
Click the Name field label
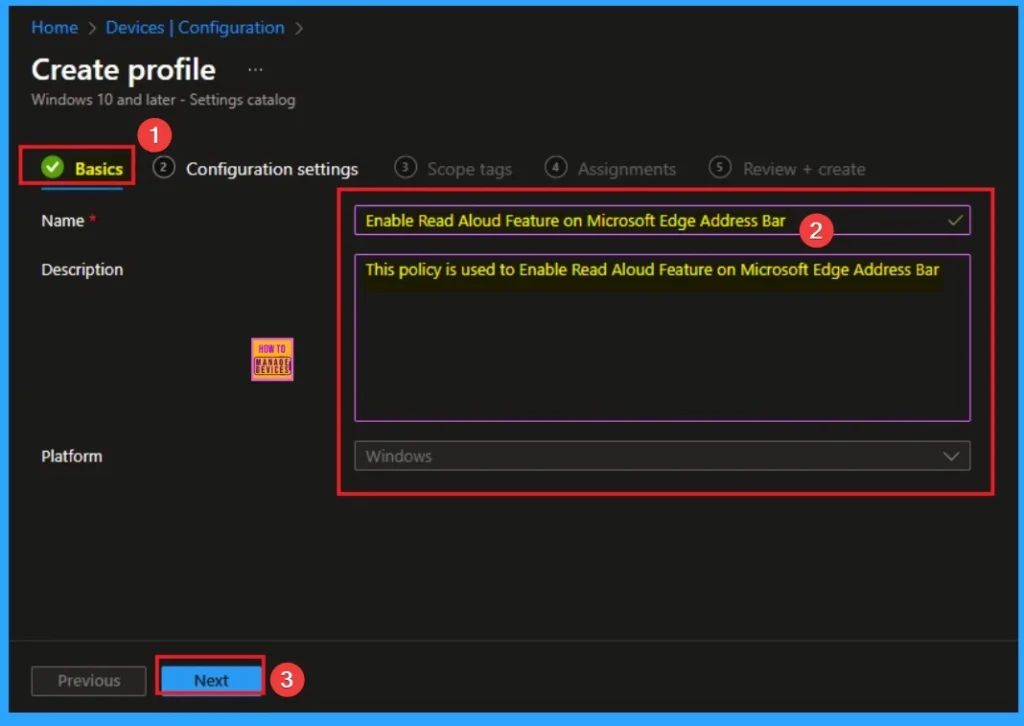point(63,221)
